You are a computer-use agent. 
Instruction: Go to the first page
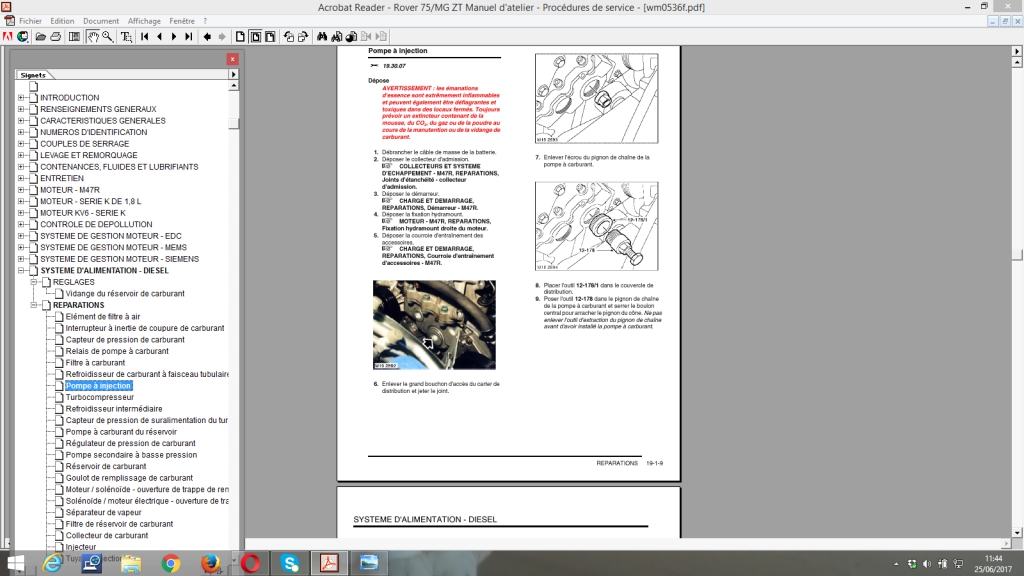[144, 37]
